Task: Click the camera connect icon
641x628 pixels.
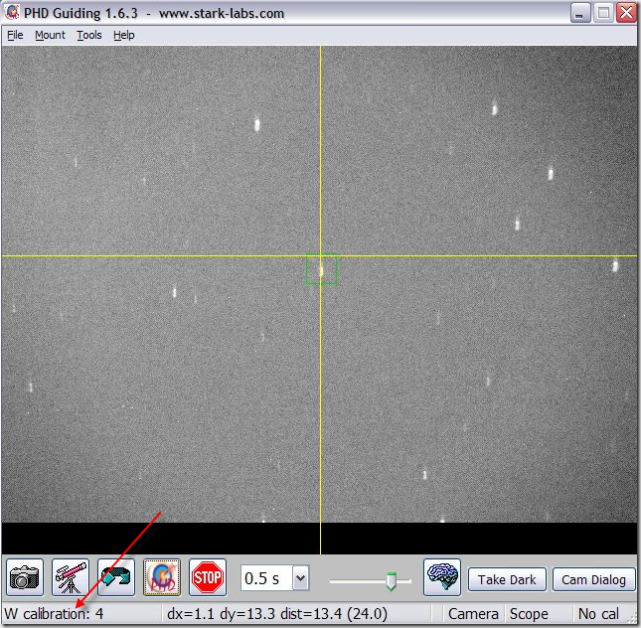Action: (25, 578)
